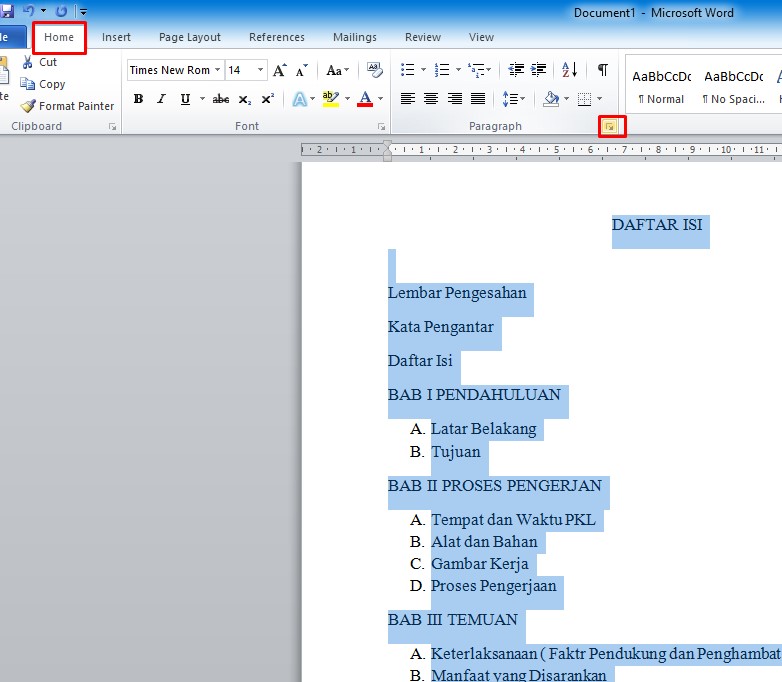This screenshot has height=682, width=782.
Task: Toggle Italic formatting
Action: [x=161, y=99]
